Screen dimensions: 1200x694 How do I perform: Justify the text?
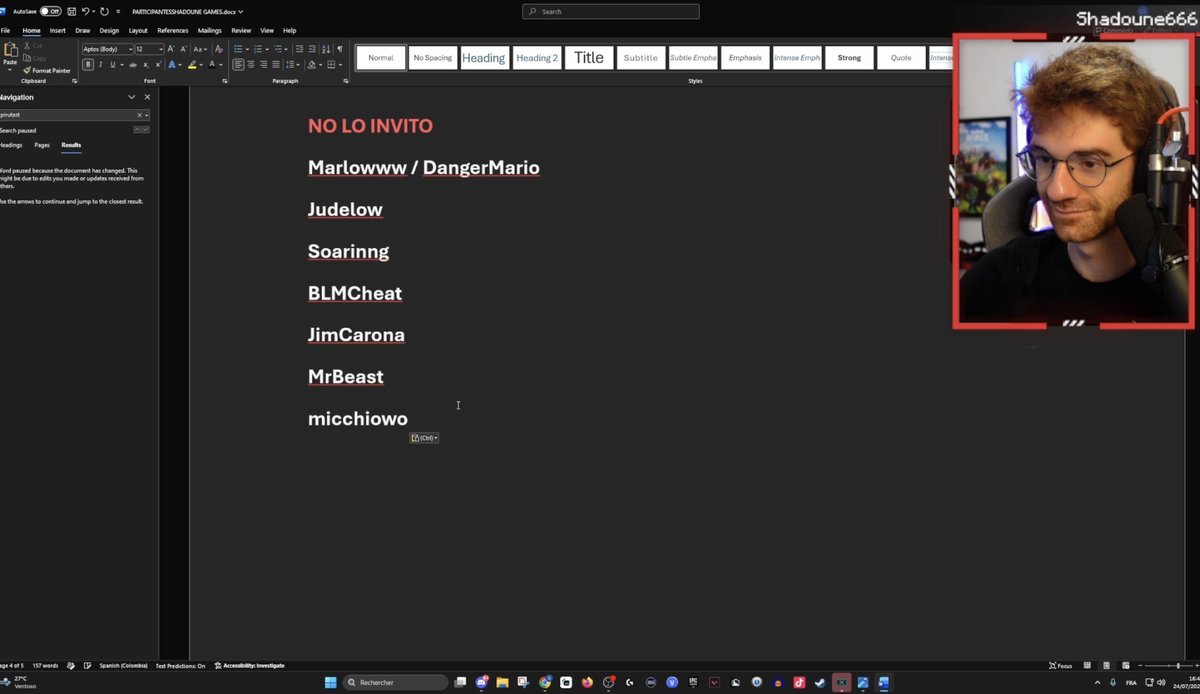pyautogui.click(x=276, y=64)
